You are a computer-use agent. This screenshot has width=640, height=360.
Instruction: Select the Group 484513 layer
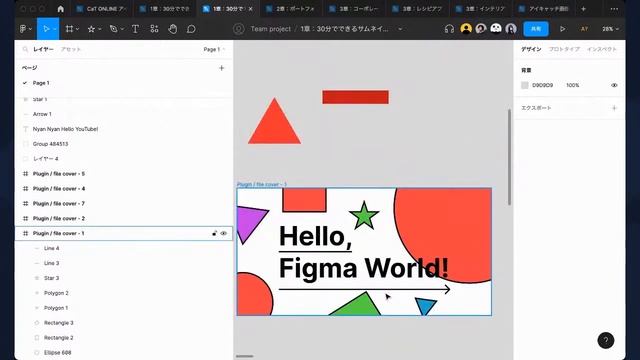(x=123, y=144)
